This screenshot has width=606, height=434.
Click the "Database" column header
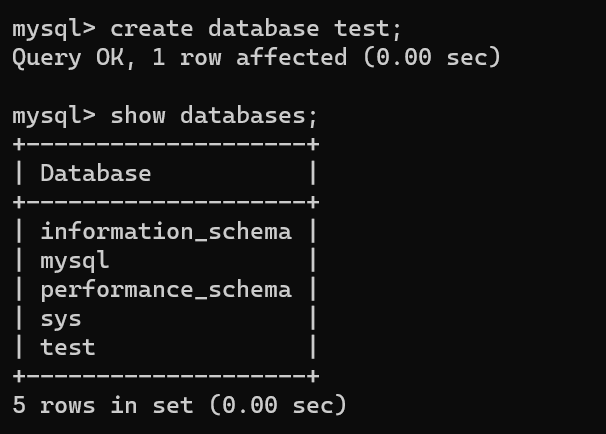pos(96,173)
